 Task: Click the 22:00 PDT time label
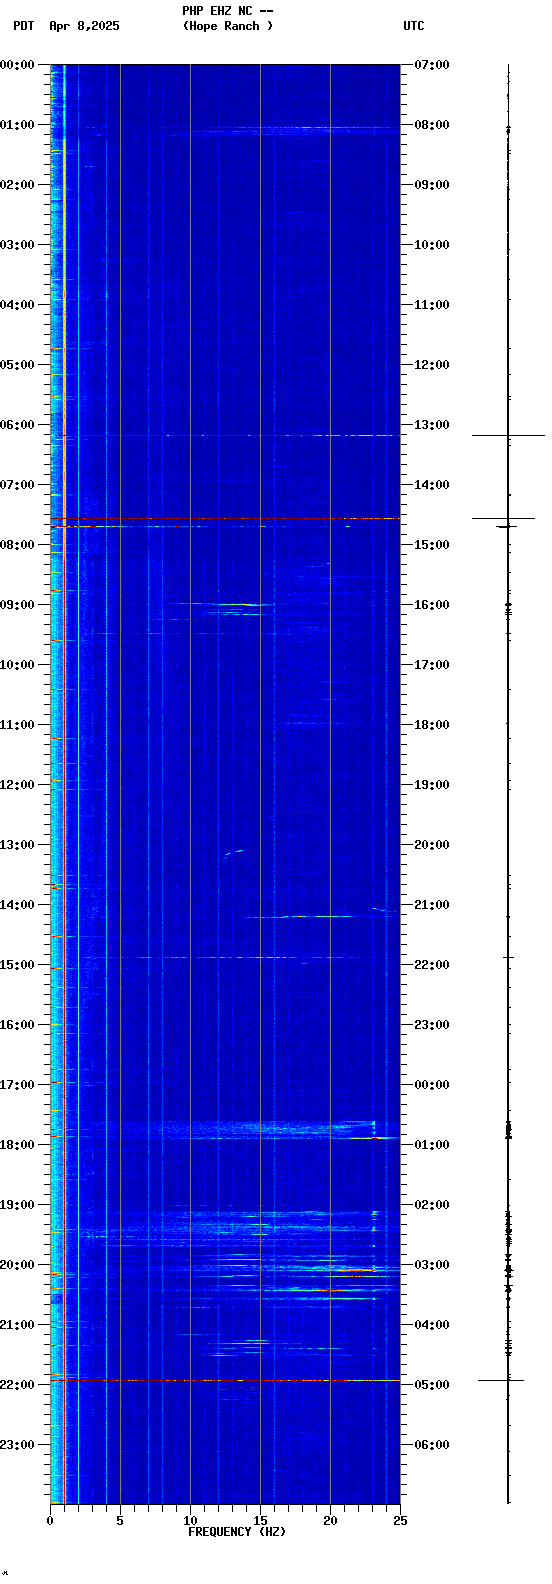click(x=17, y=1385)
